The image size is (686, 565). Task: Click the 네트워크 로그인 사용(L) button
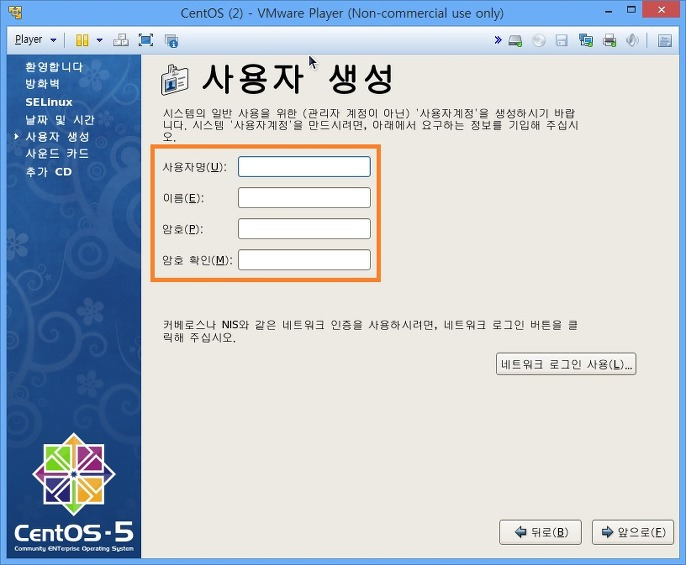point(566,364)
